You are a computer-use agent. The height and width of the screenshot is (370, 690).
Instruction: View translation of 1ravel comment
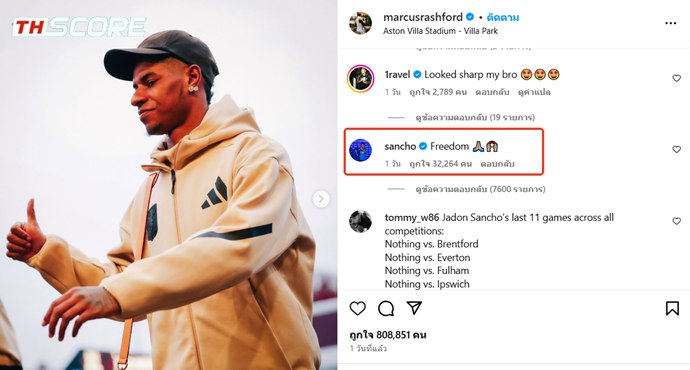pyautogui.click(x=534, y=92)
